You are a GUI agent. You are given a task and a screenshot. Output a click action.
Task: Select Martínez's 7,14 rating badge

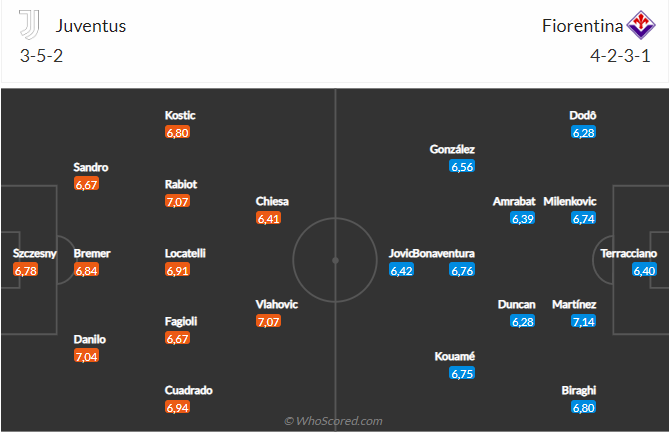point(584,322)
